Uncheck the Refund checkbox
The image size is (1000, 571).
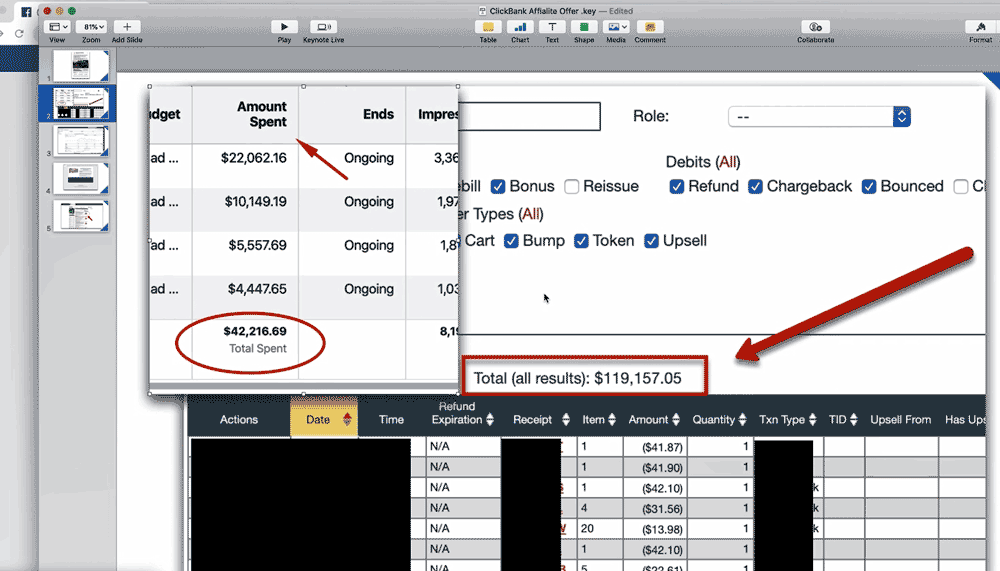(677, 186)
